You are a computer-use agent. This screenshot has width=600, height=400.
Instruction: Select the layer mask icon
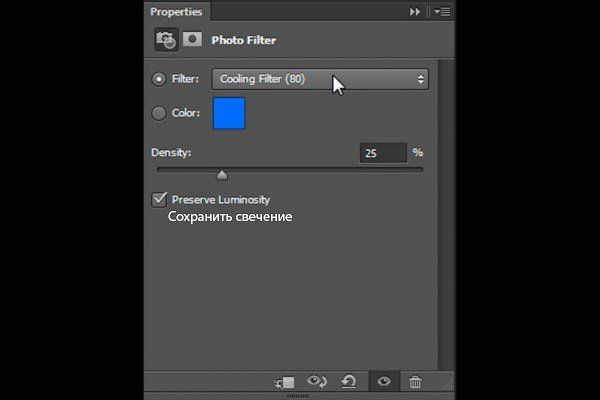[x=192, y=39]
